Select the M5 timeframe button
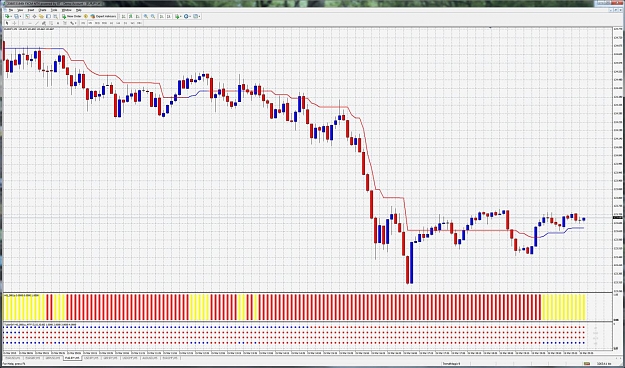This screenshot has width=625, height=368. (90, 23)
